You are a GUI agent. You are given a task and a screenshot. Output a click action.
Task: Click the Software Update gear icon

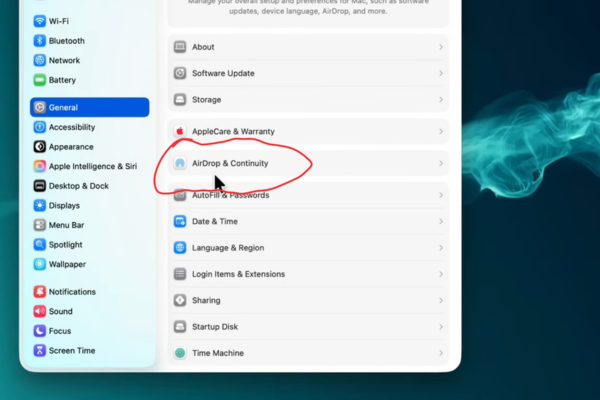(x=180, y=73)
